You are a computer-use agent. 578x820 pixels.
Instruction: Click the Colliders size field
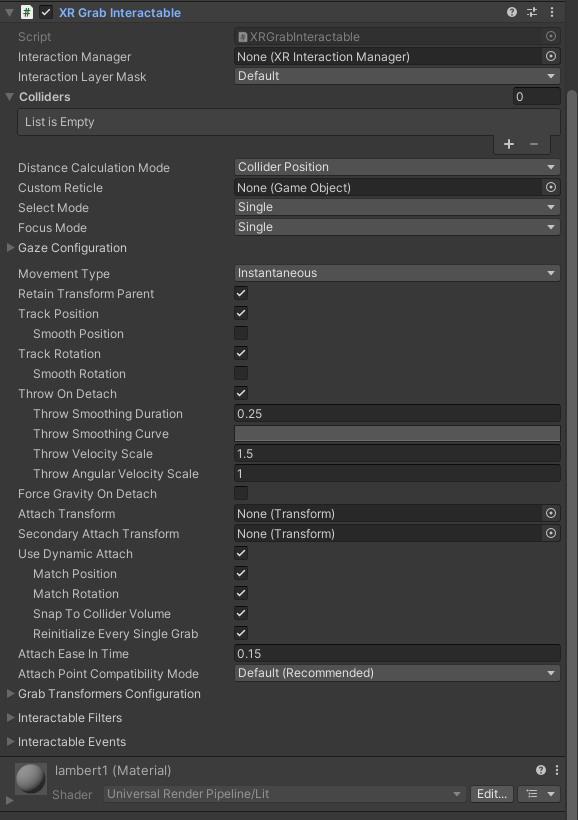pyautogui.click(x=537, y=97)
